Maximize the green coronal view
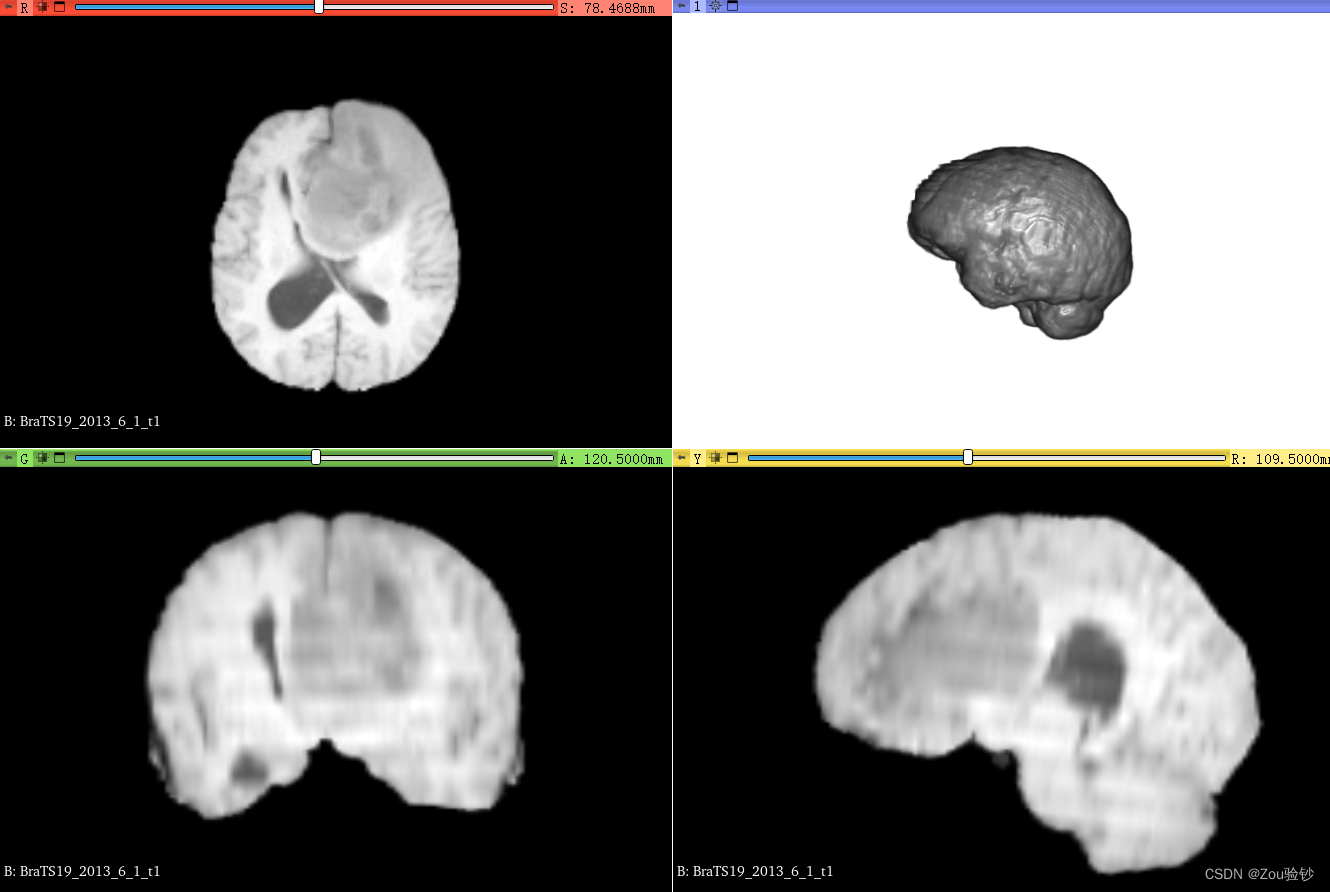Viewport: 1330px width, 892px height. [59, 457]
